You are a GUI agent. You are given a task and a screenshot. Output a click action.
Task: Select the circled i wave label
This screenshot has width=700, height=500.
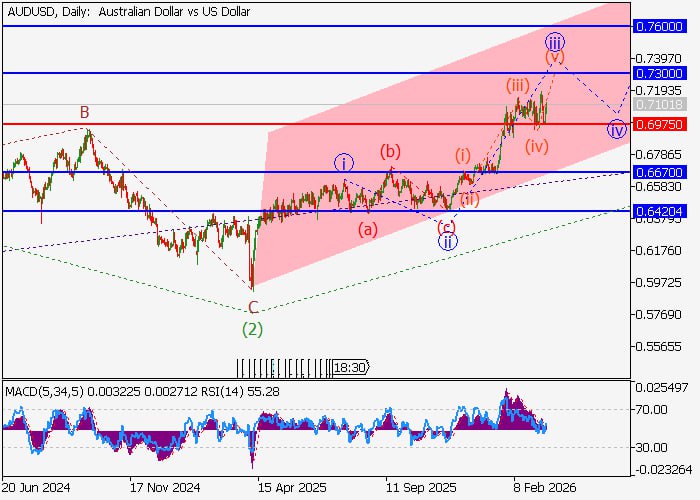click(x=344, y=163)
